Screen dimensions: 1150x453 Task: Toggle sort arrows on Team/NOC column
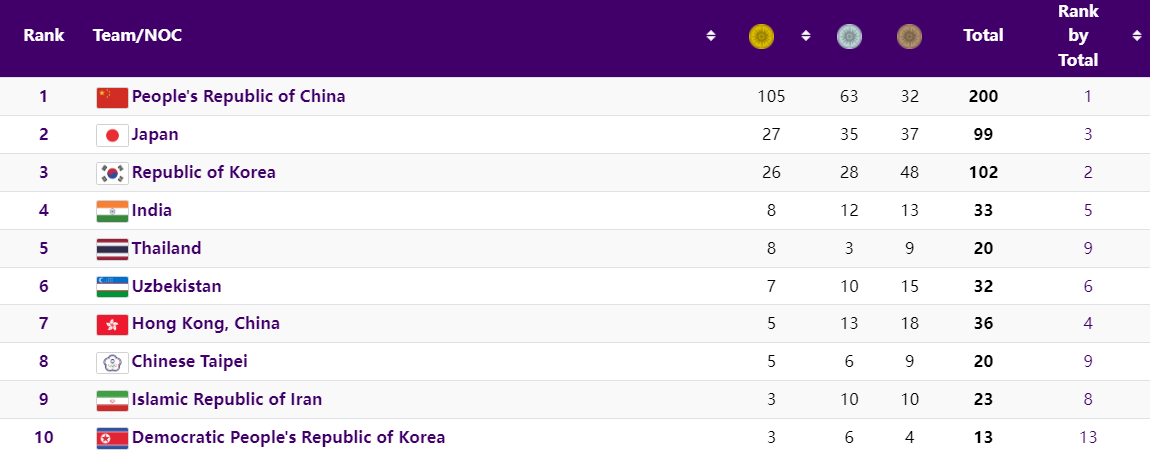tap(711, 36)
